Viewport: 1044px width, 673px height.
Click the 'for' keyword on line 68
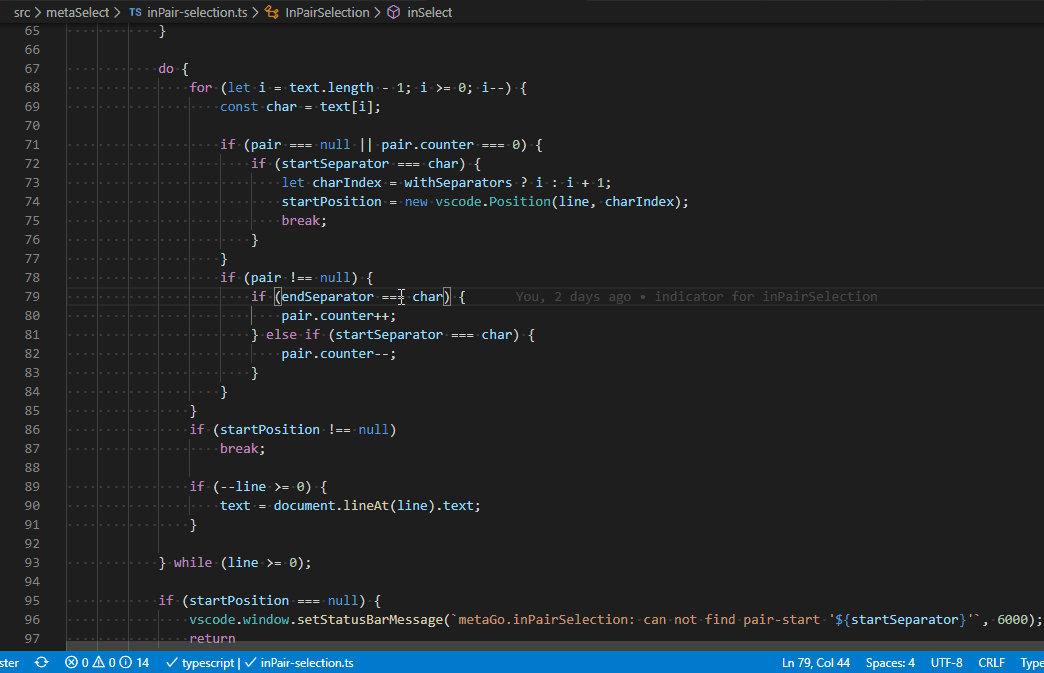click(x=200, y=87)
